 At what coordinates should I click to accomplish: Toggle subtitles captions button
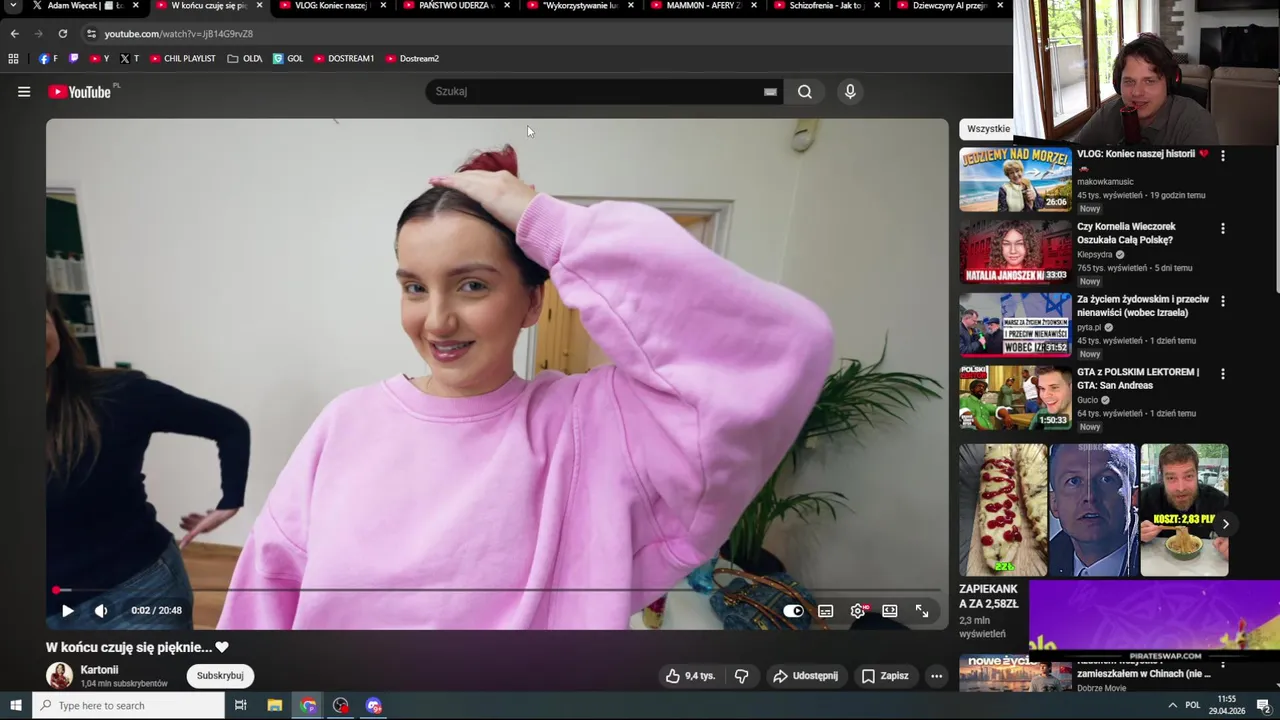tap(826, 611)
